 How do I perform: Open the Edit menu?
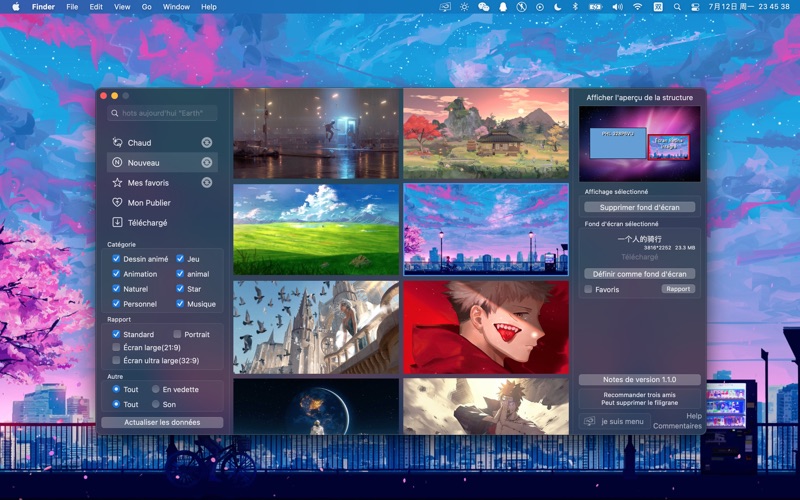pos(96,7)
